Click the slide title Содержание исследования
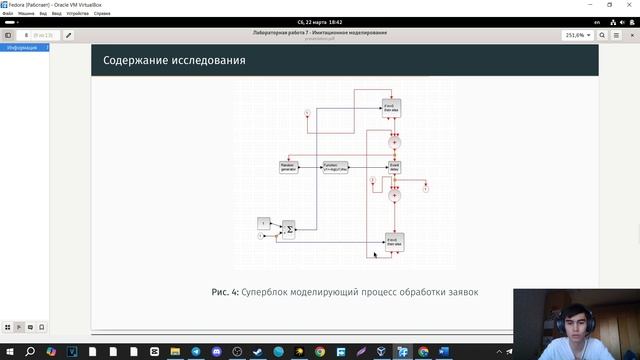640x360 pixels. [174, 60]
